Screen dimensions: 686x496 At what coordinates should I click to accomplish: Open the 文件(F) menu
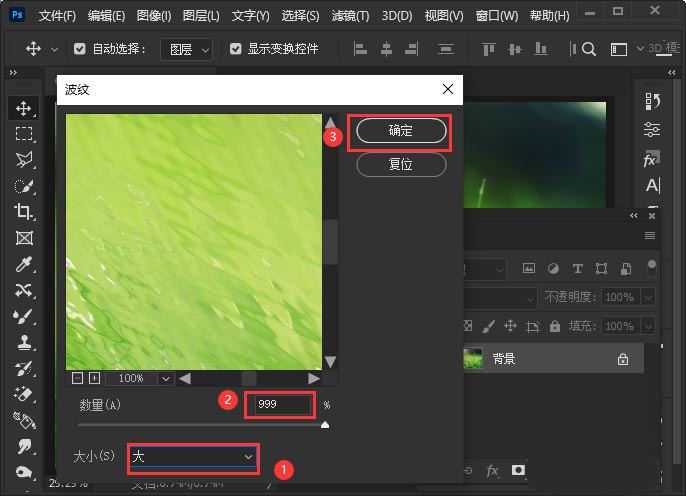click(x=57, y=16)
